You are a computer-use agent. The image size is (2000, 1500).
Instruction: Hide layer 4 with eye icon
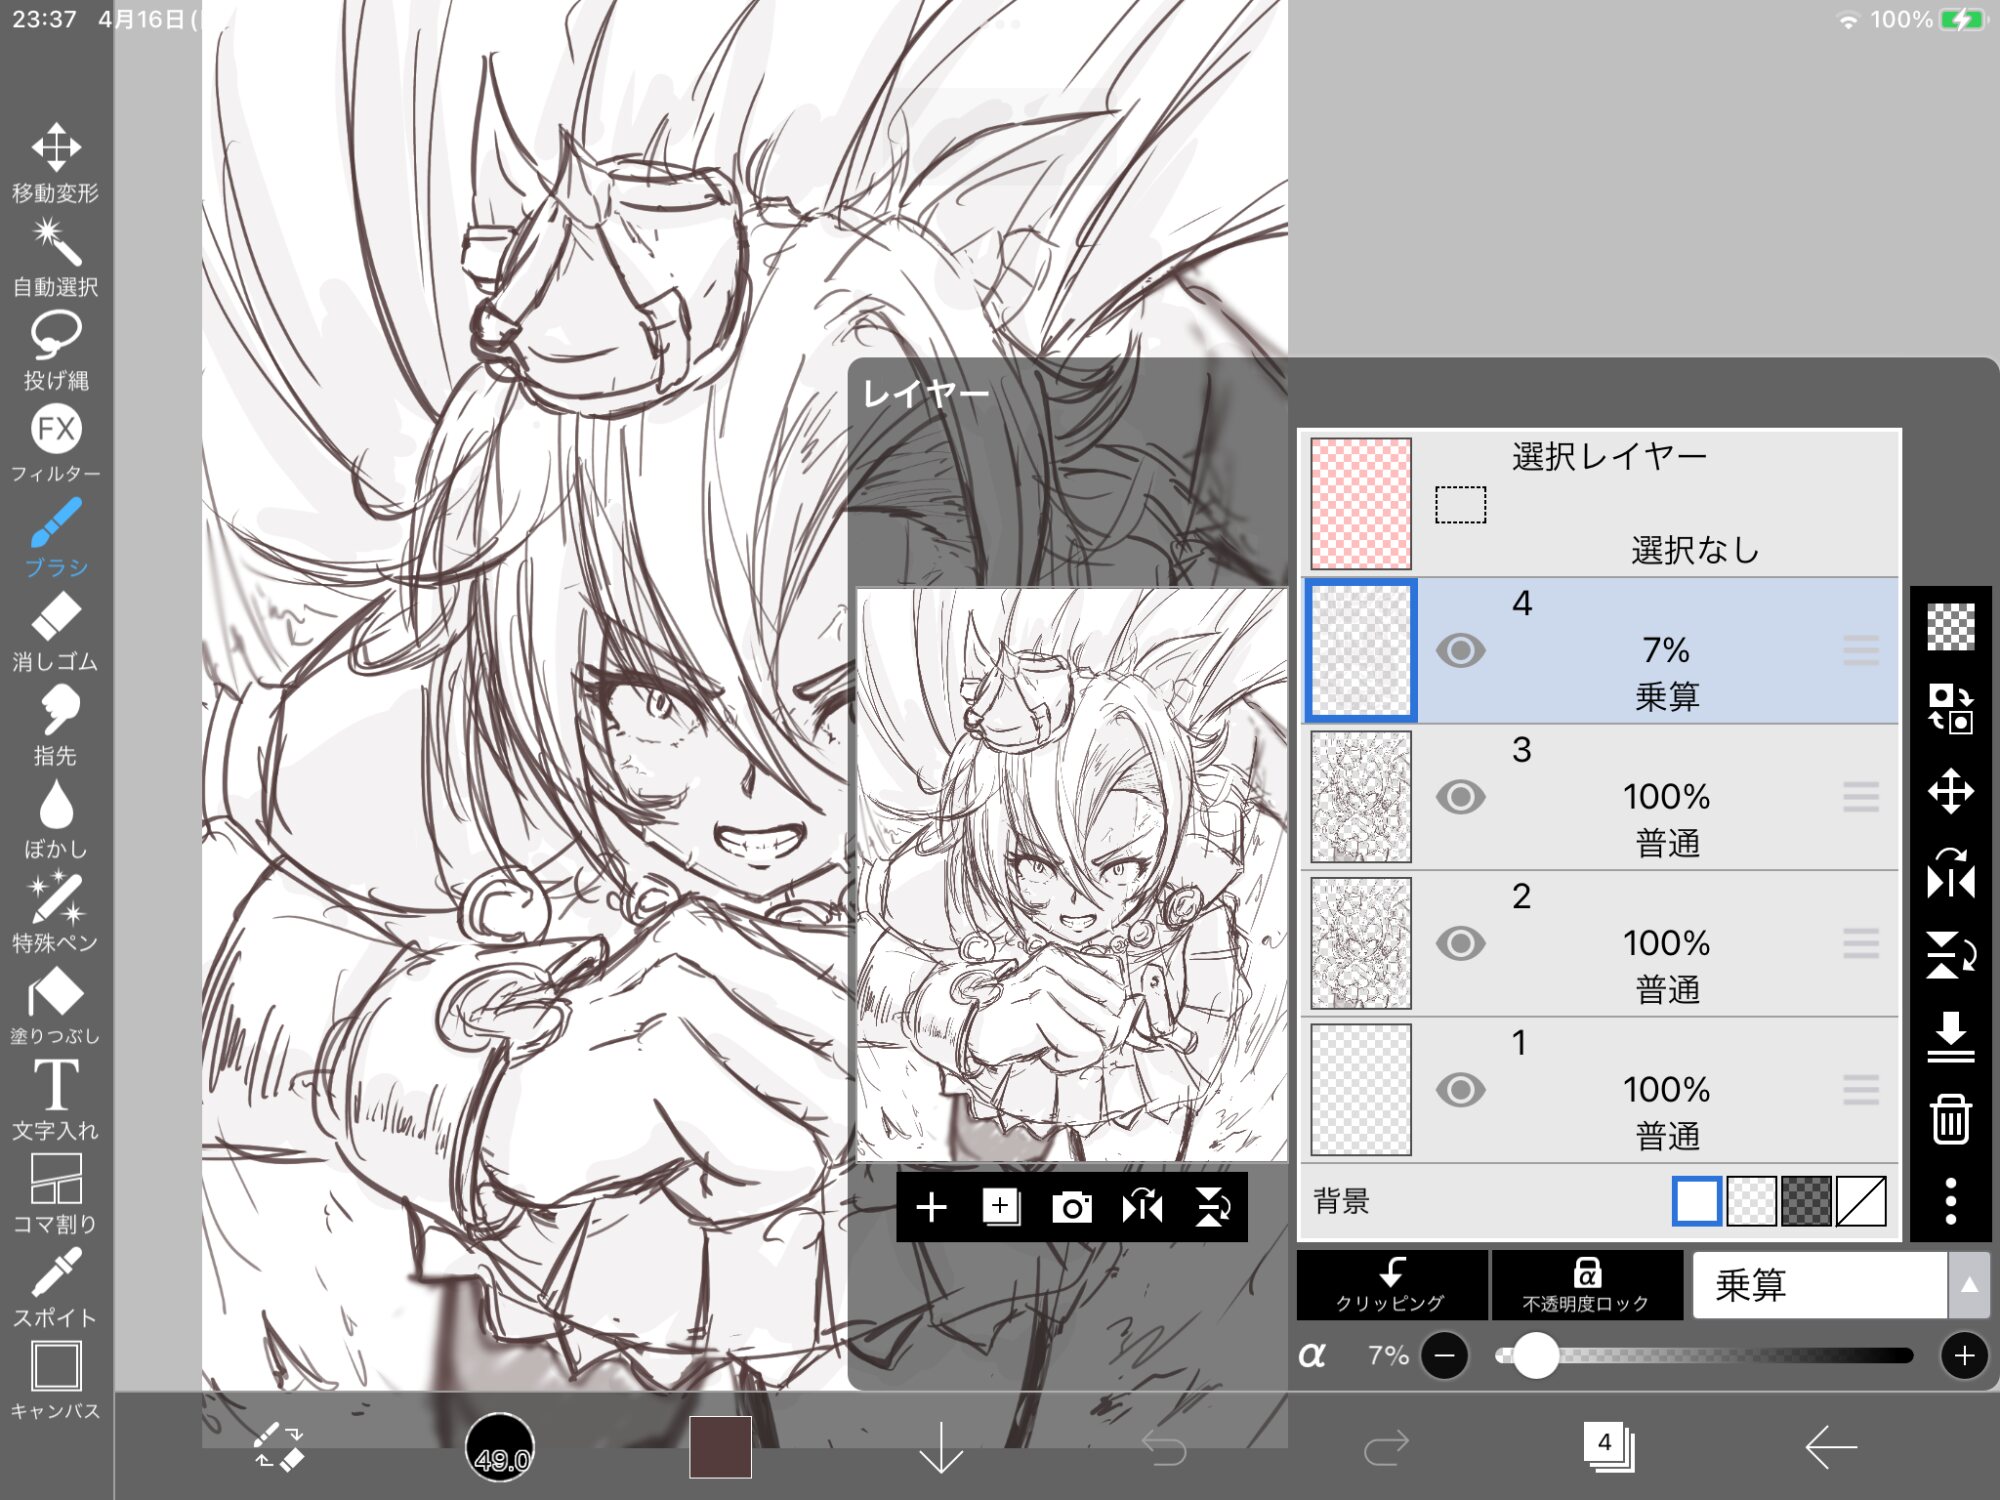[x=1460, y=651]
